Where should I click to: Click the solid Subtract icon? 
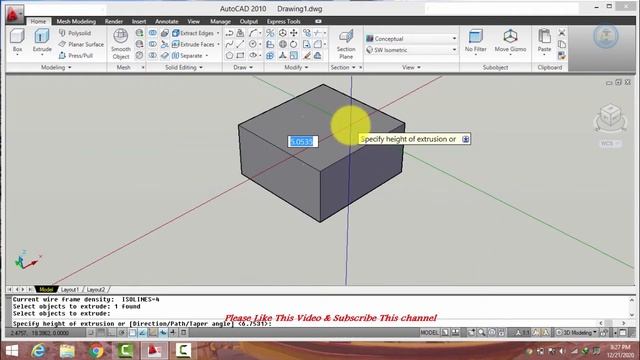click(x=153, y=44)
